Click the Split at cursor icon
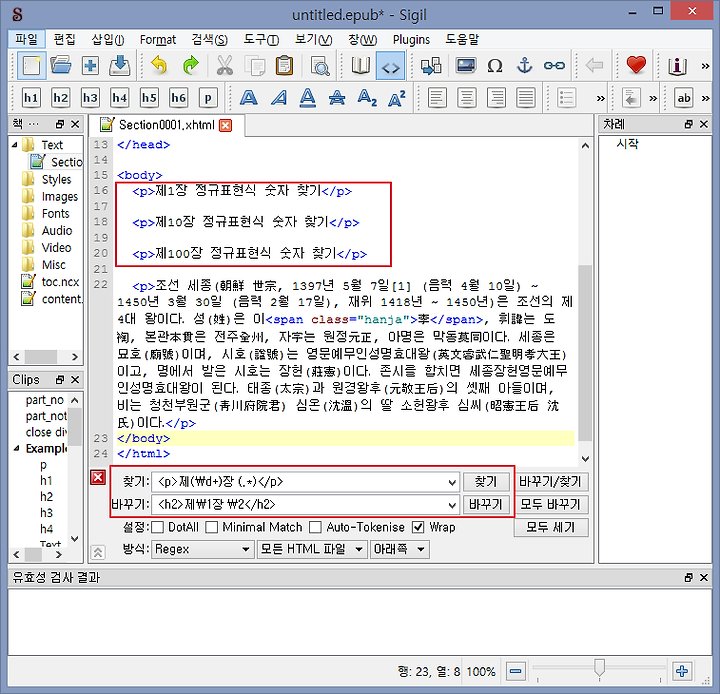 [x=431, y=66]
